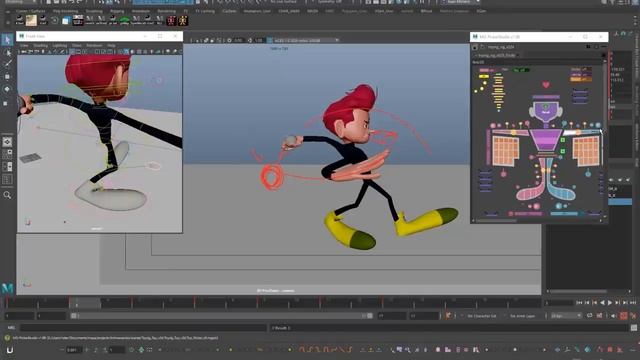
Task: Play animation forwards
Action: [x=610, y=303]
